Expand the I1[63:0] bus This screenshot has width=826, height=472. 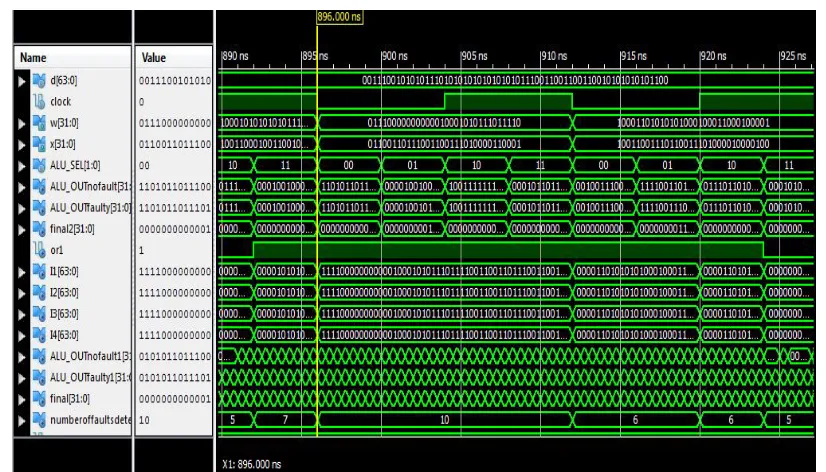22,272
